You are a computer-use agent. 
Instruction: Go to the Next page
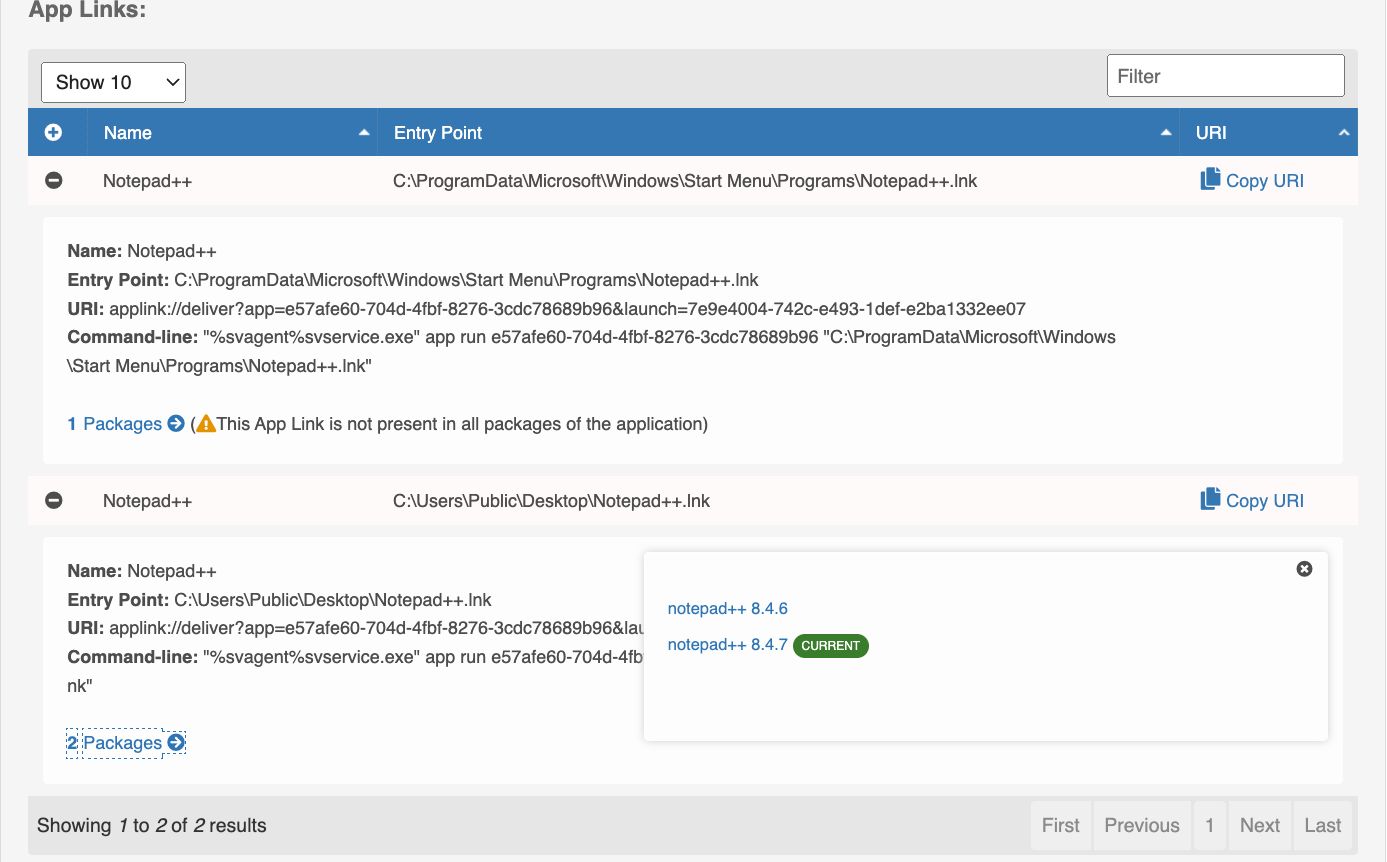pyautogui.click(x=1260, y=825)
